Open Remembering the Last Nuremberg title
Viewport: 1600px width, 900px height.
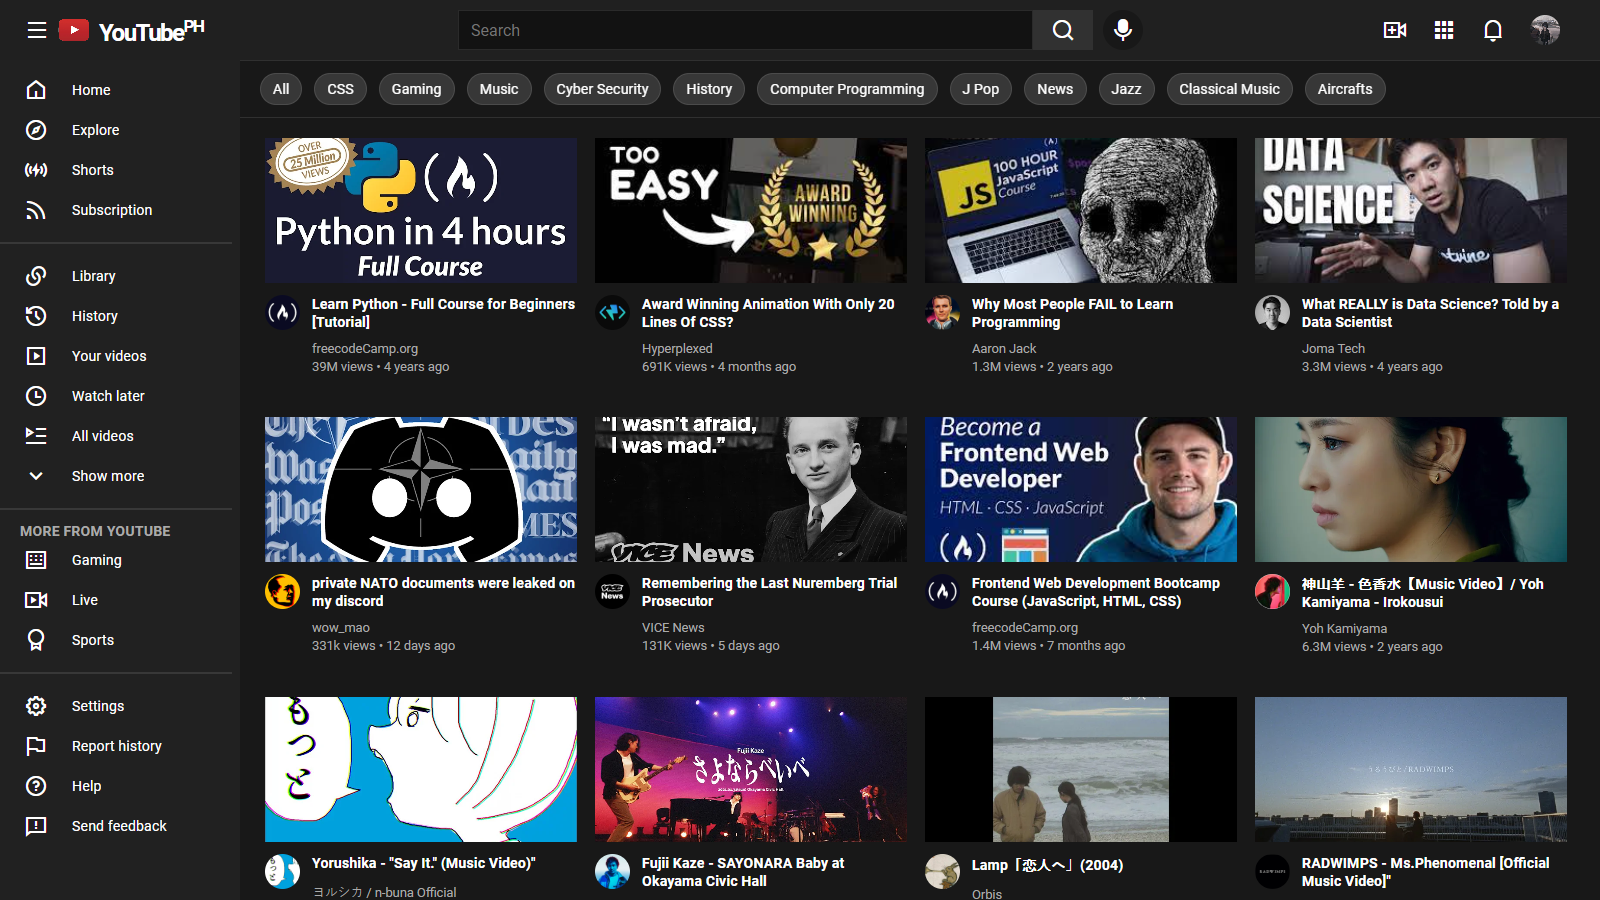pos(769,592)
